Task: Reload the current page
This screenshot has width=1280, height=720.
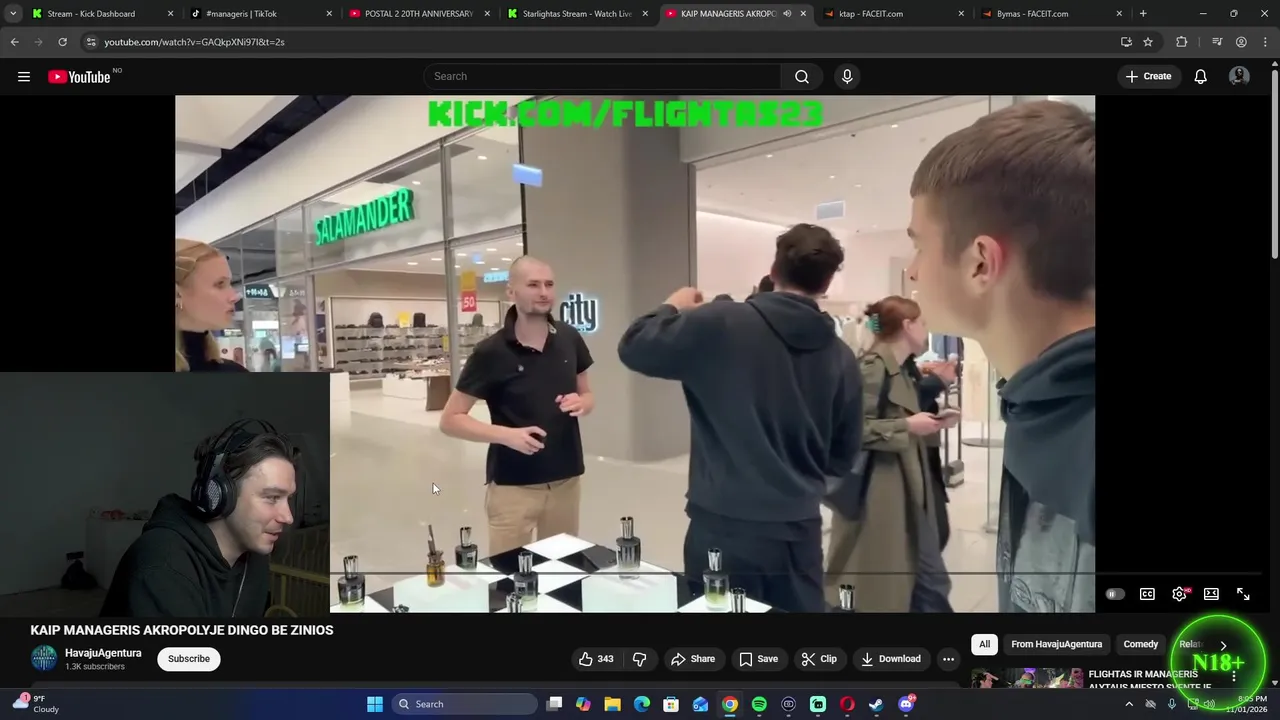Action: click(62, 42)
